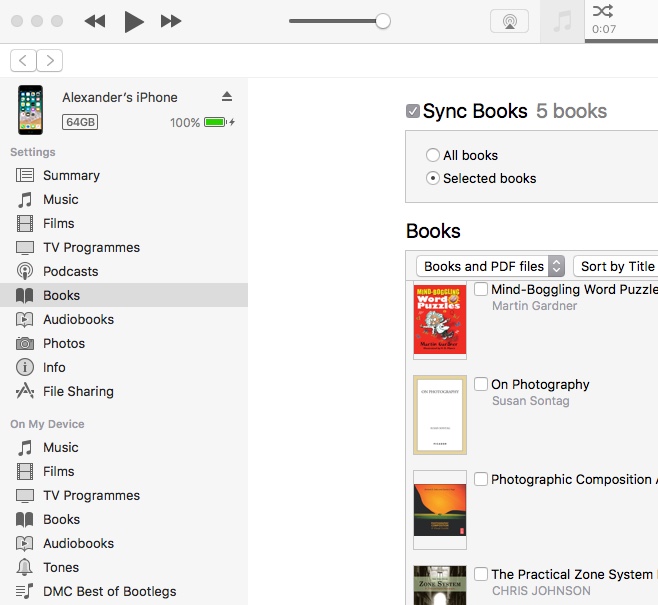658x605 pixels.
Task: Eject Alexander's iPhone
Action: coord(227,97)
